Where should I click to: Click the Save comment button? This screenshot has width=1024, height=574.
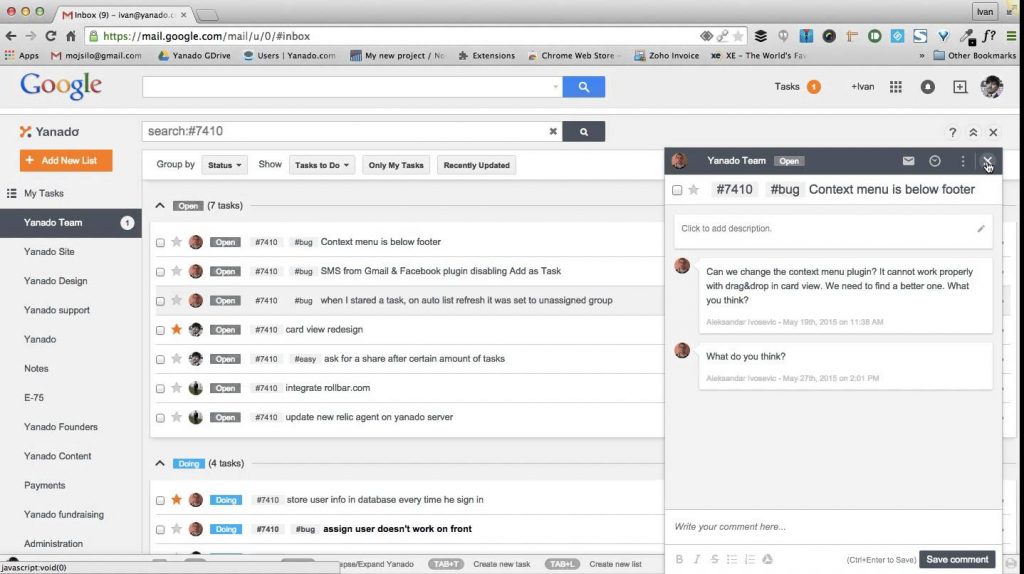tap(957, 560)
